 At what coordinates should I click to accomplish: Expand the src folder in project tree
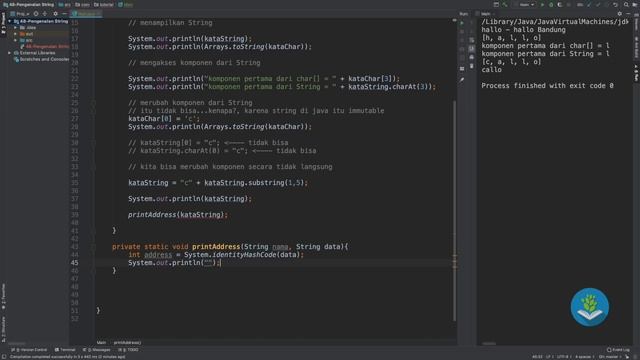(16, 40)
